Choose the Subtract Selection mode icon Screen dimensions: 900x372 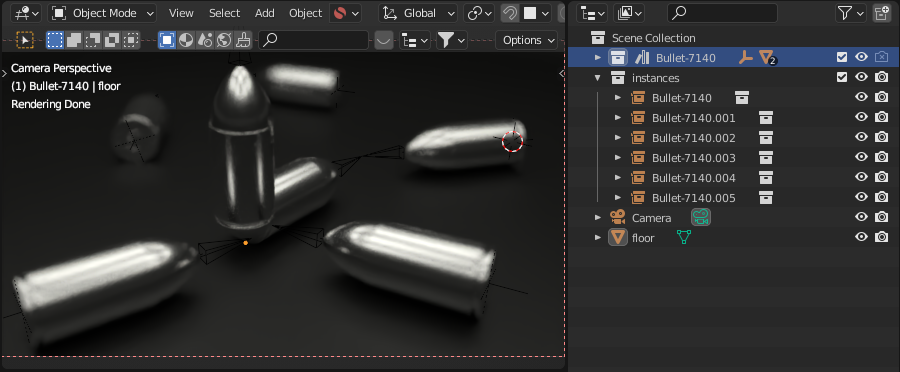pyautogui.click(x=93, y=40)
